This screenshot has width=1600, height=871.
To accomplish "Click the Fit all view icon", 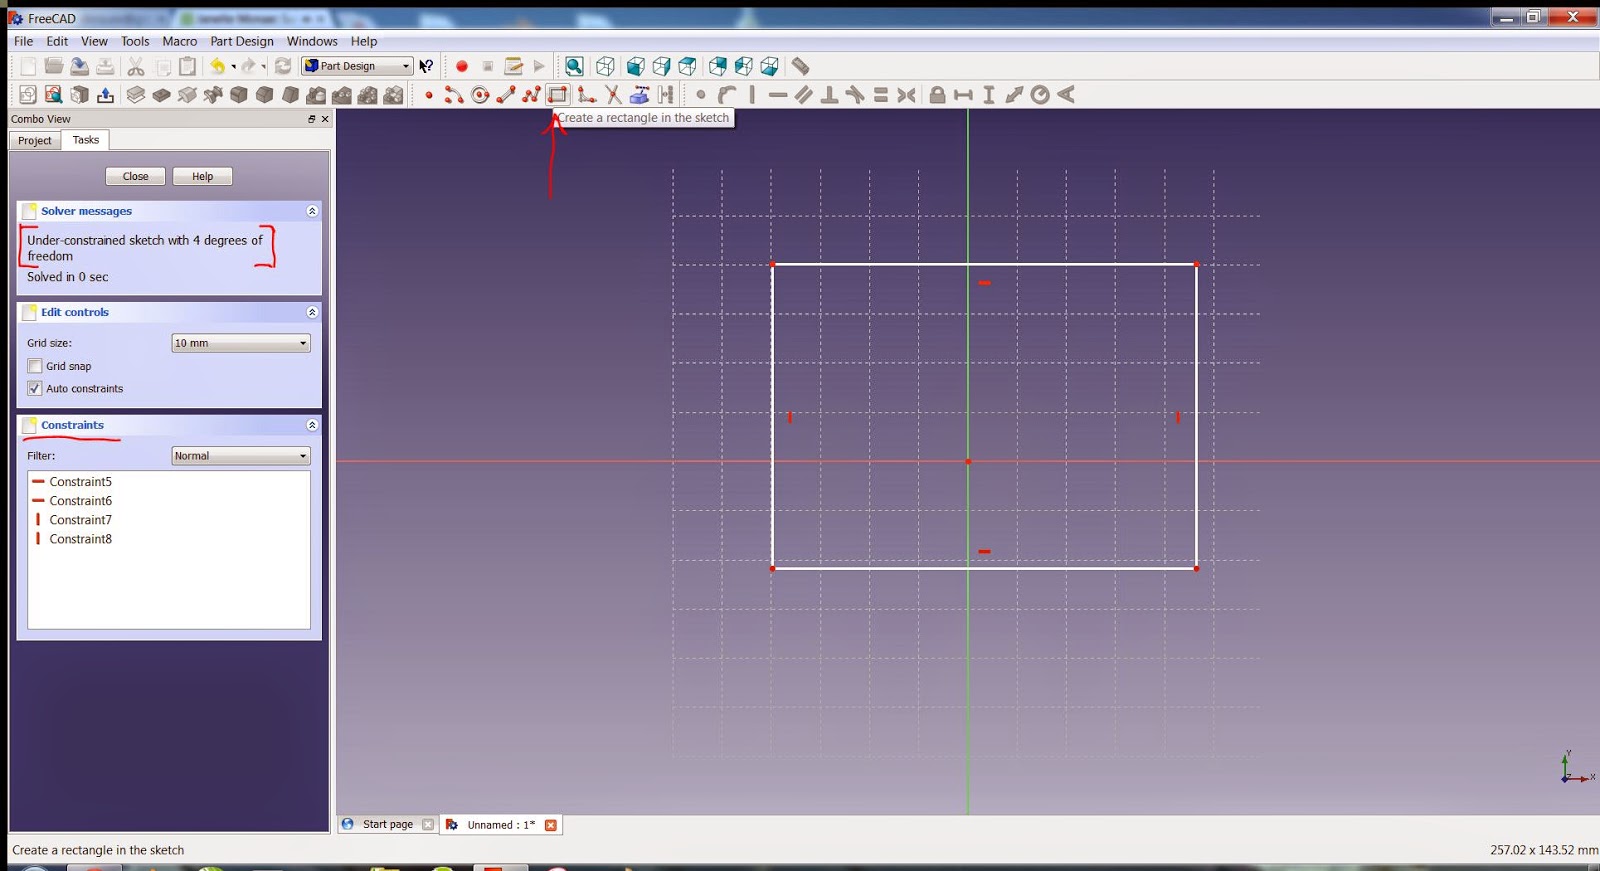I will (x=574, y=66).
